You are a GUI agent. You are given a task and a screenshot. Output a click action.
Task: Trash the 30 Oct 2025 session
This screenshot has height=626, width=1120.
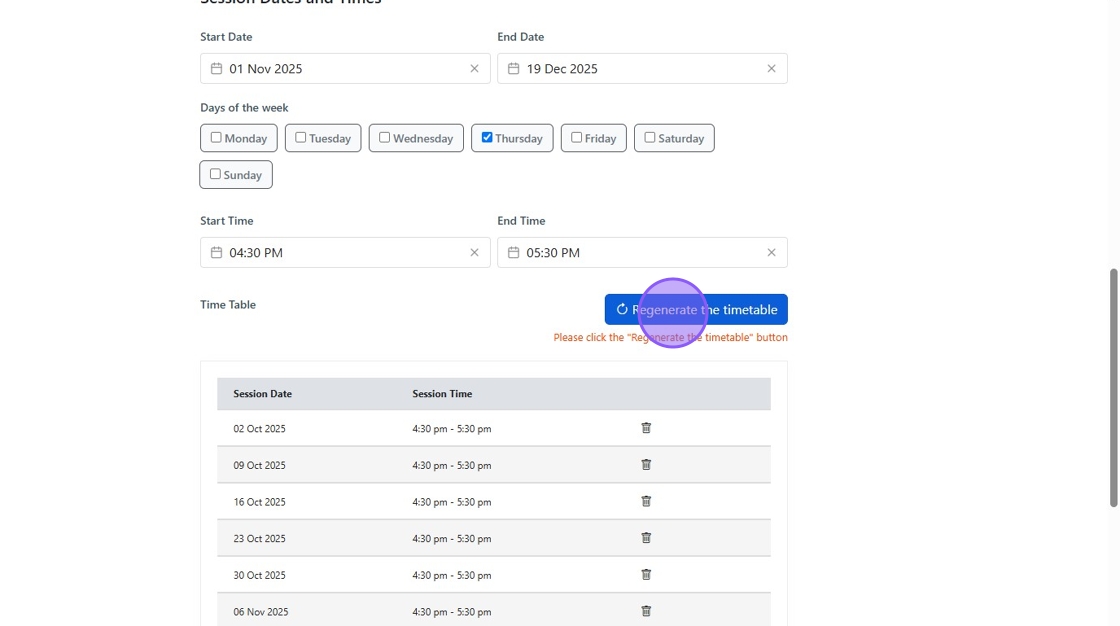(x=646, y=575)
